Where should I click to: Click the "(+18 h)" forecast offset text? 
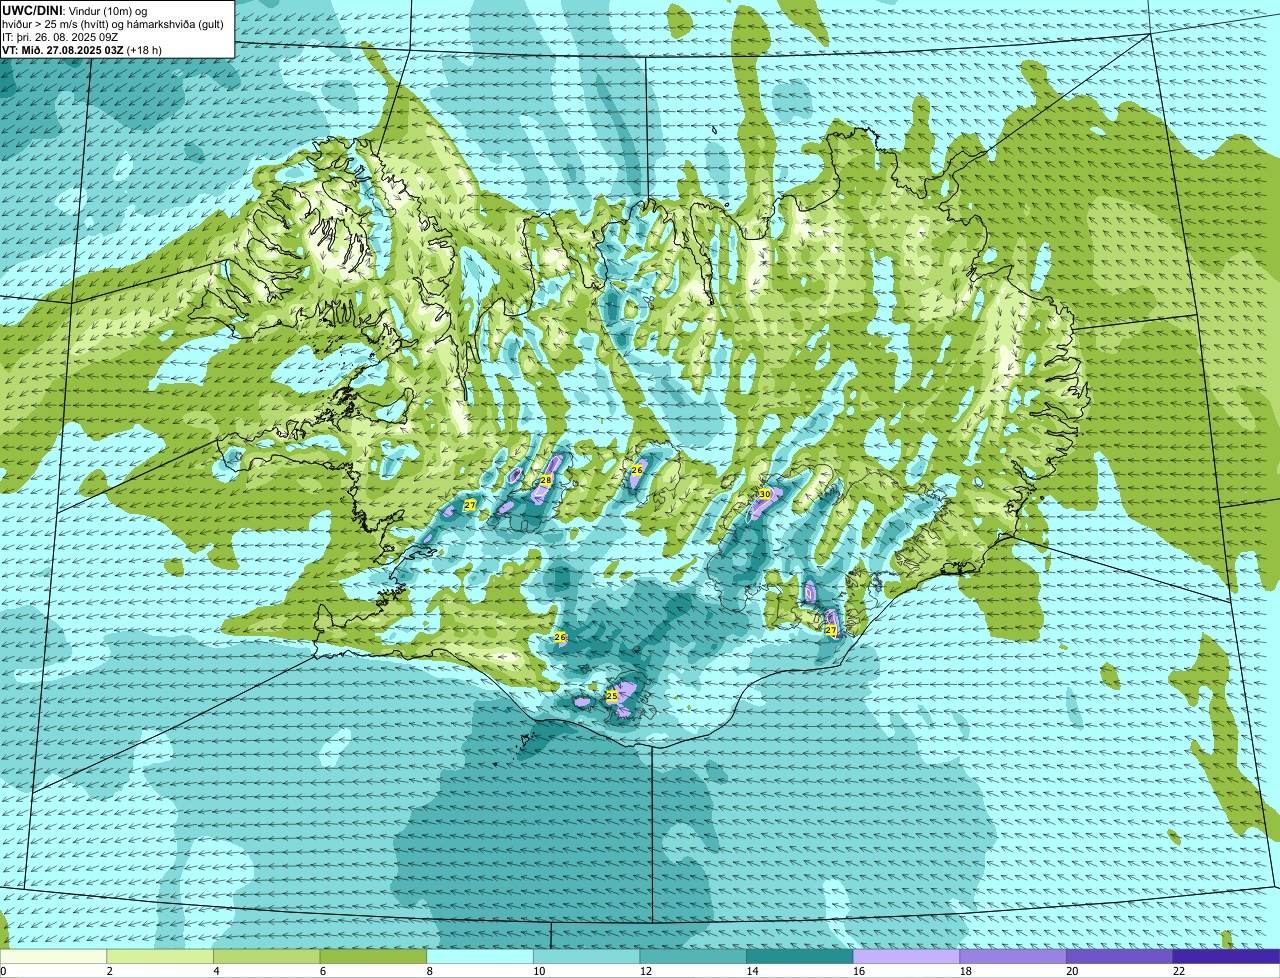pyautogui.click(x=145, y=49)
